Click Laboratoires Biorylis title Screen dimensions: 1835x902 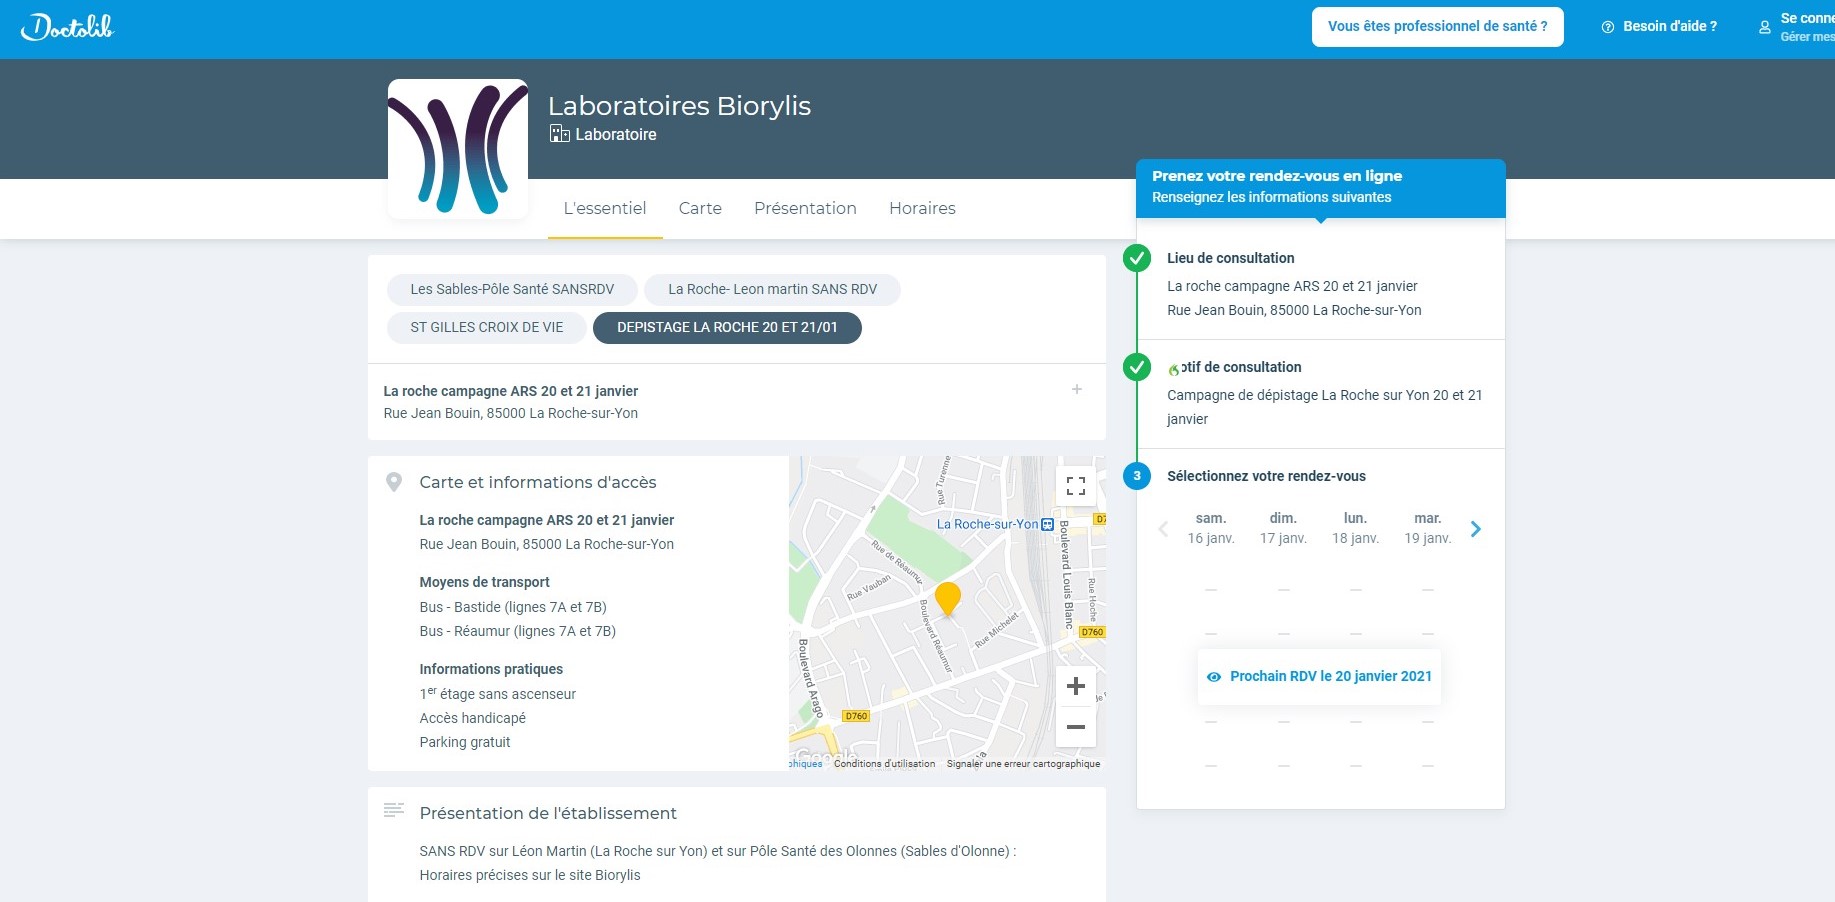[x=679, y=106]
